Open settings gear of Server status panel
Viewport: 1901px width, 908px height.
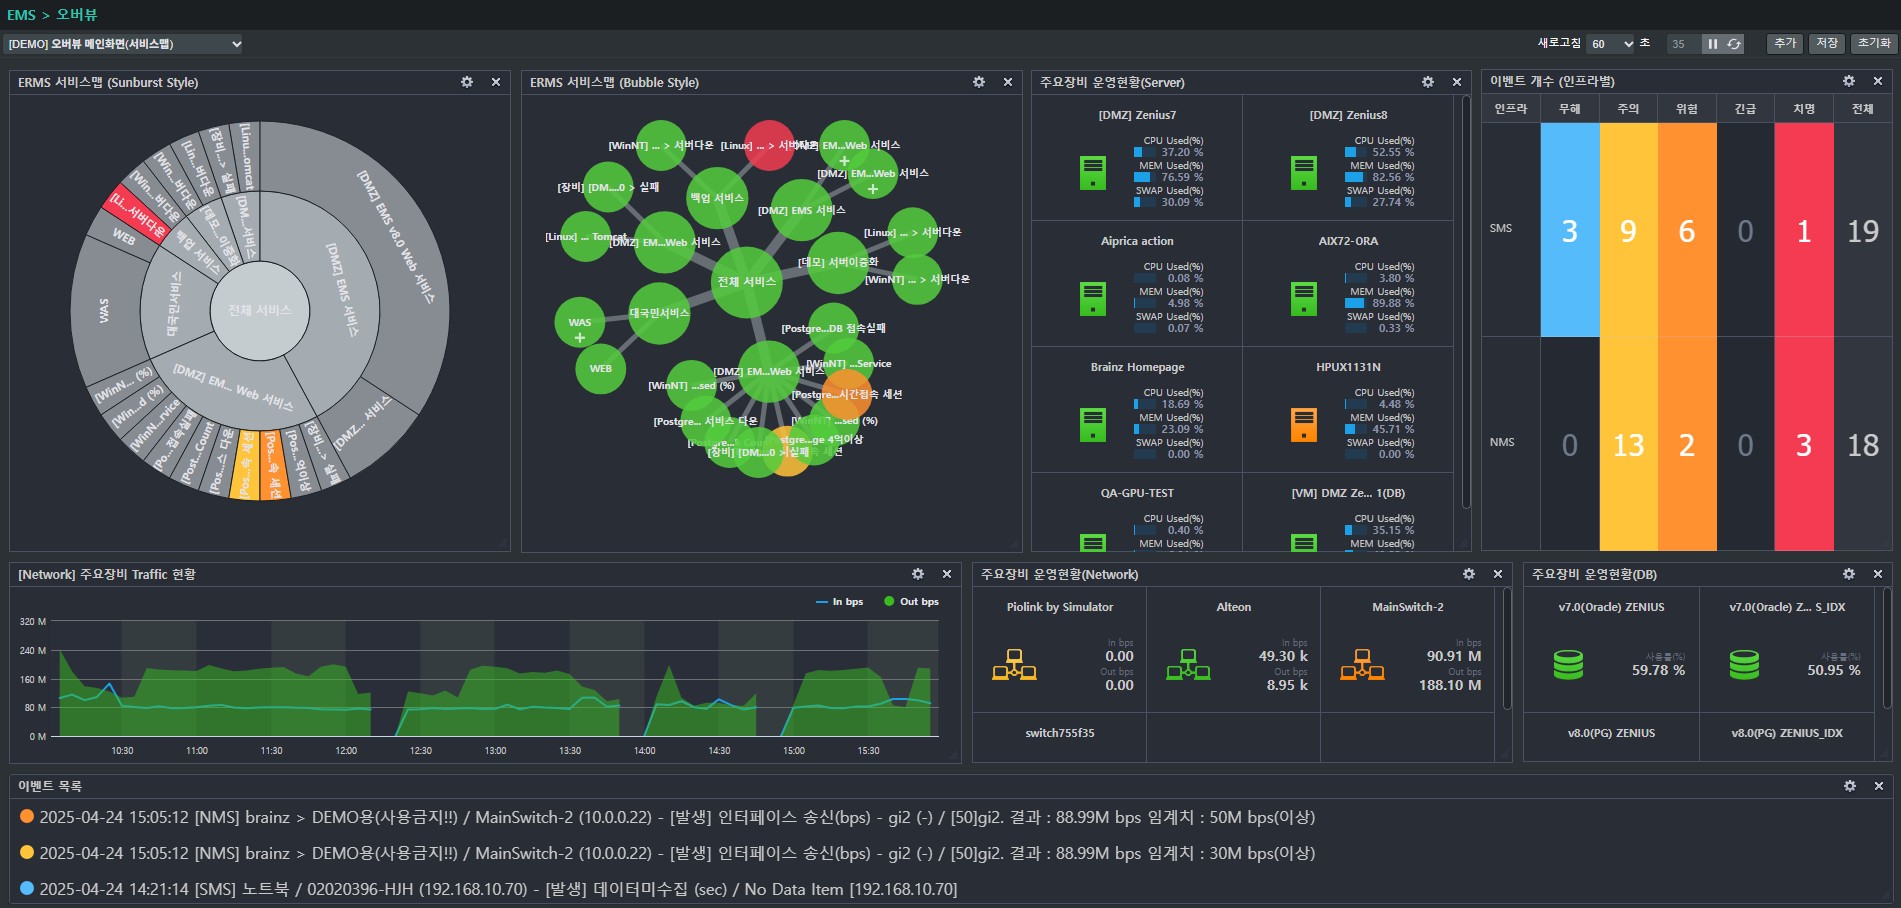(1428, 82)
